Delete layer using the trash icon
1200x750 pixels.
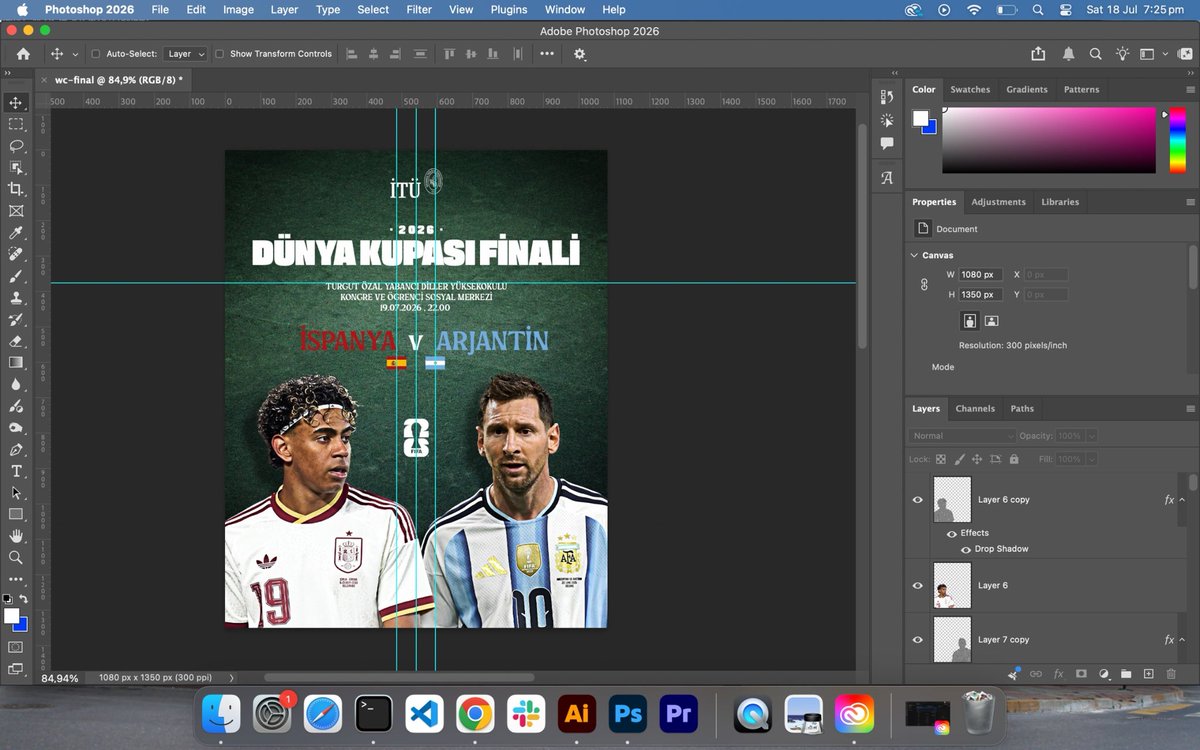[1171, 674]
